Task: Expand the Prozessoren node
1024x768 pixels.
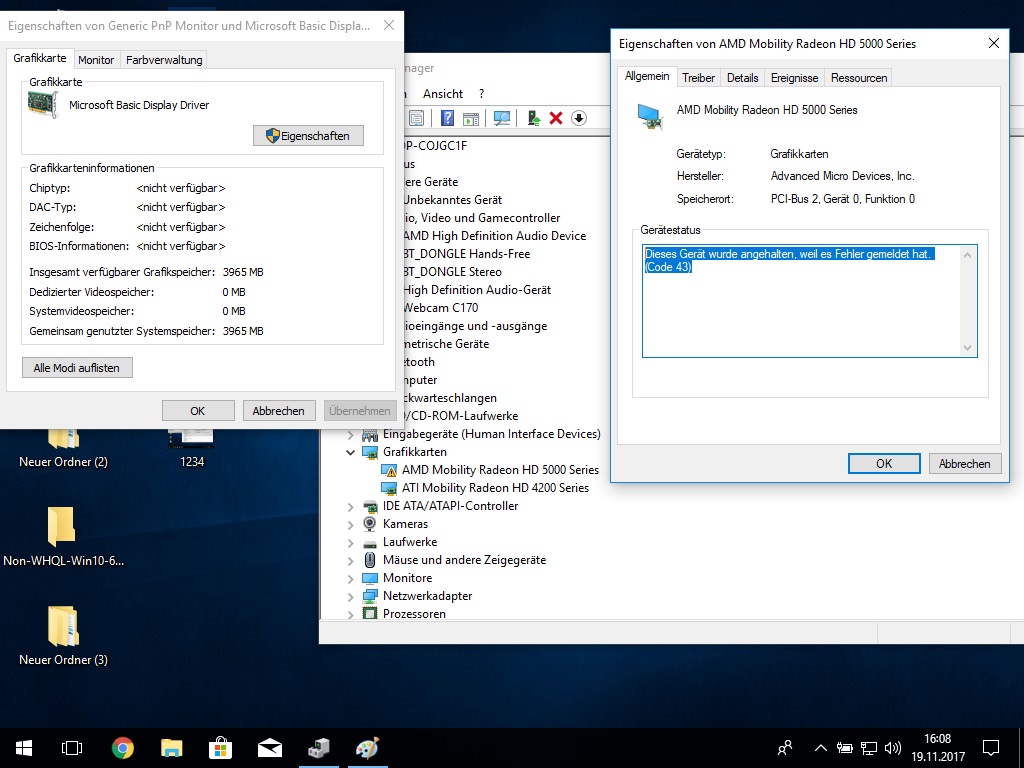Action: 351,614
